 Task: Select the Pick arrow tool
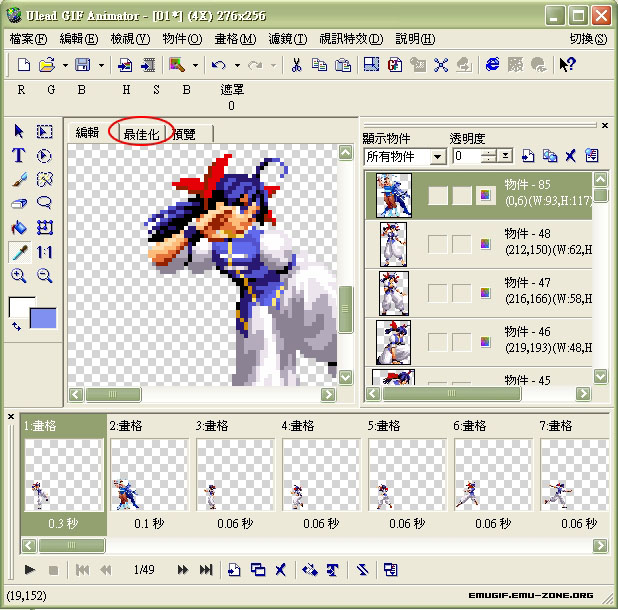(19, 132)
